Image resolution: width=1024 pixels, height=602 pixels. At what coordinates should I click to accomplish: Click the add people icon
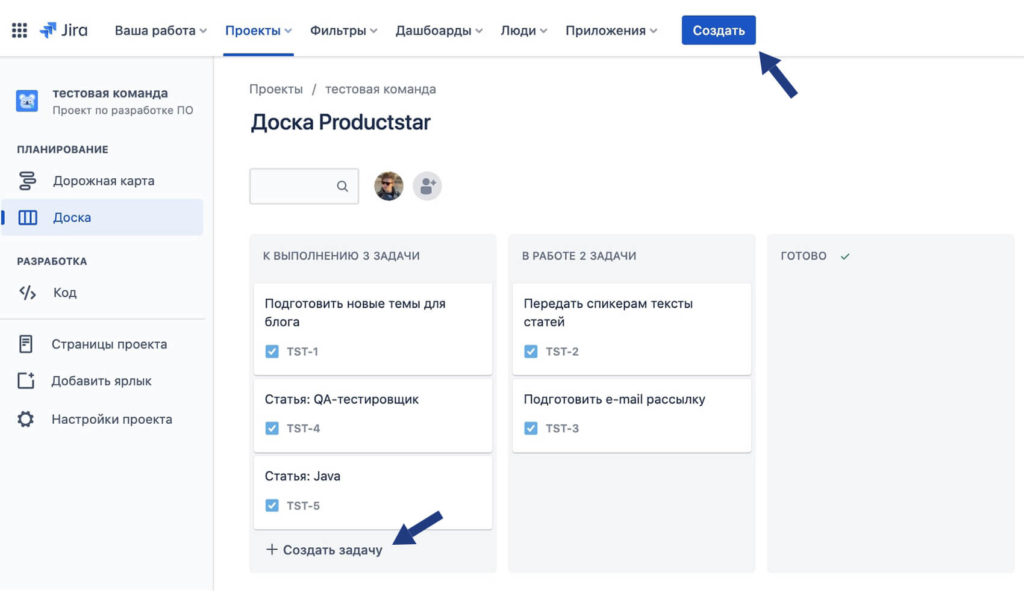click(x=427, y=186)
